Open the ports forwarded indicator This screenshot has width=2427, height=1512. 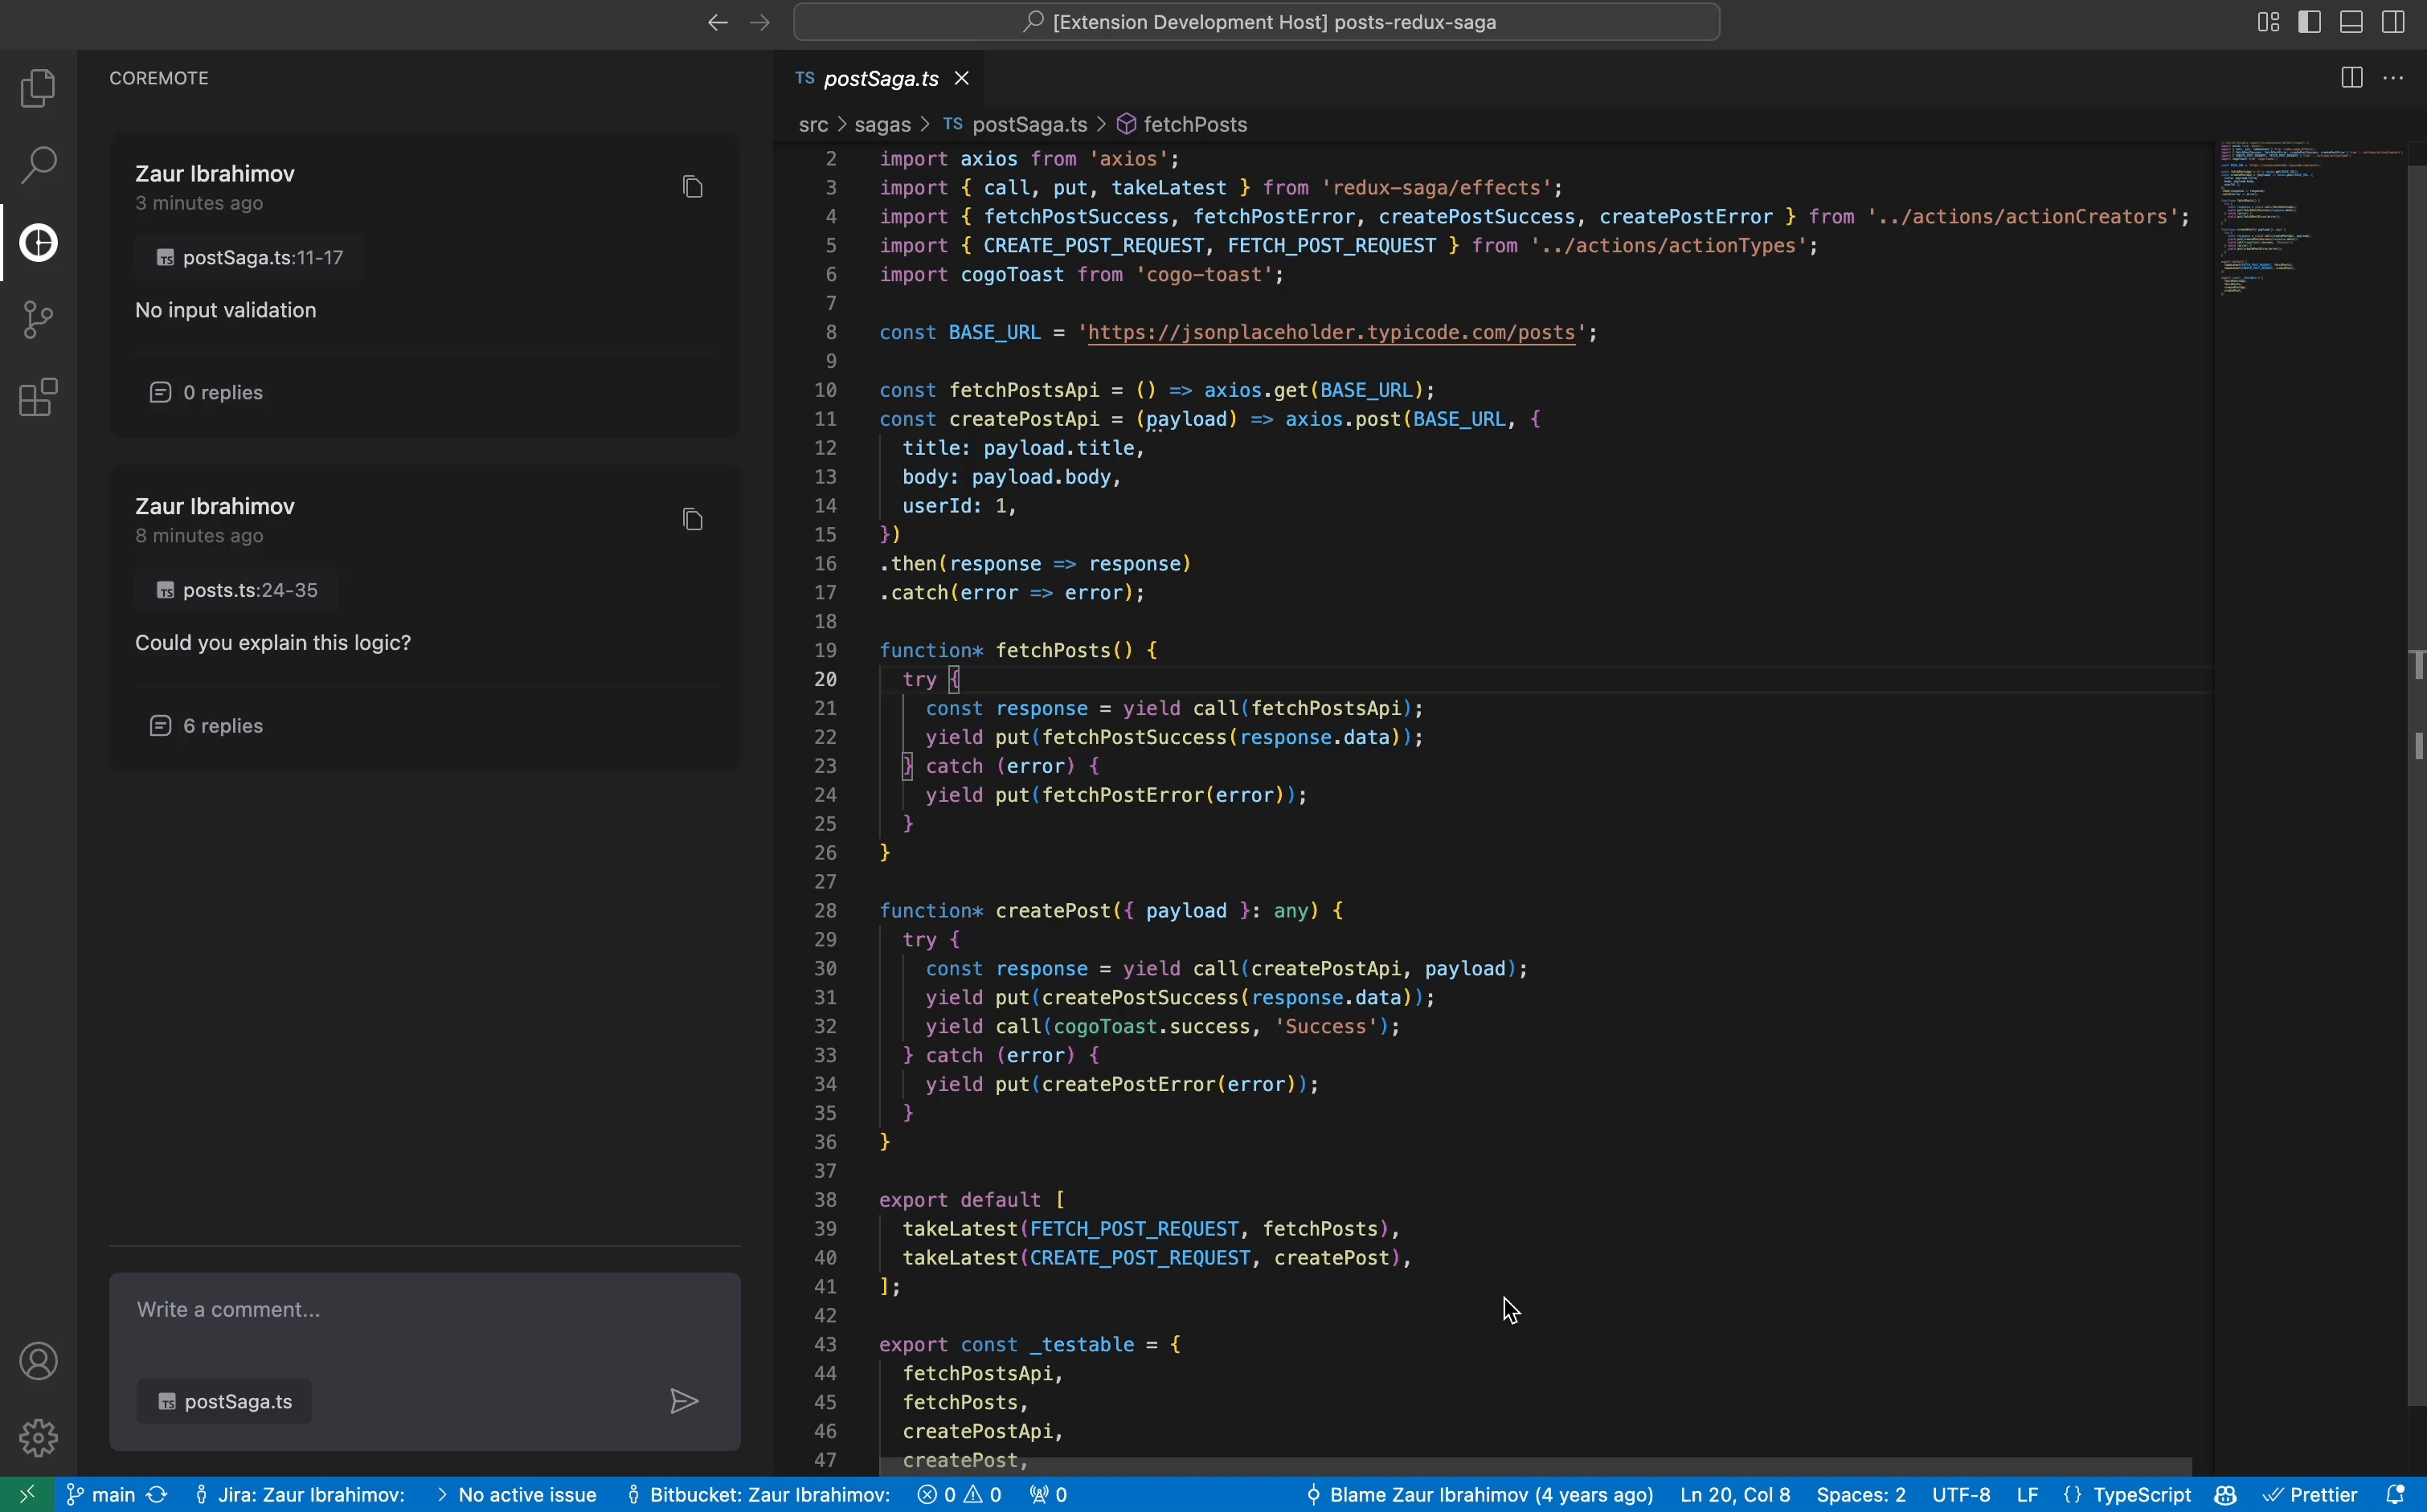click(1049, 1494)
